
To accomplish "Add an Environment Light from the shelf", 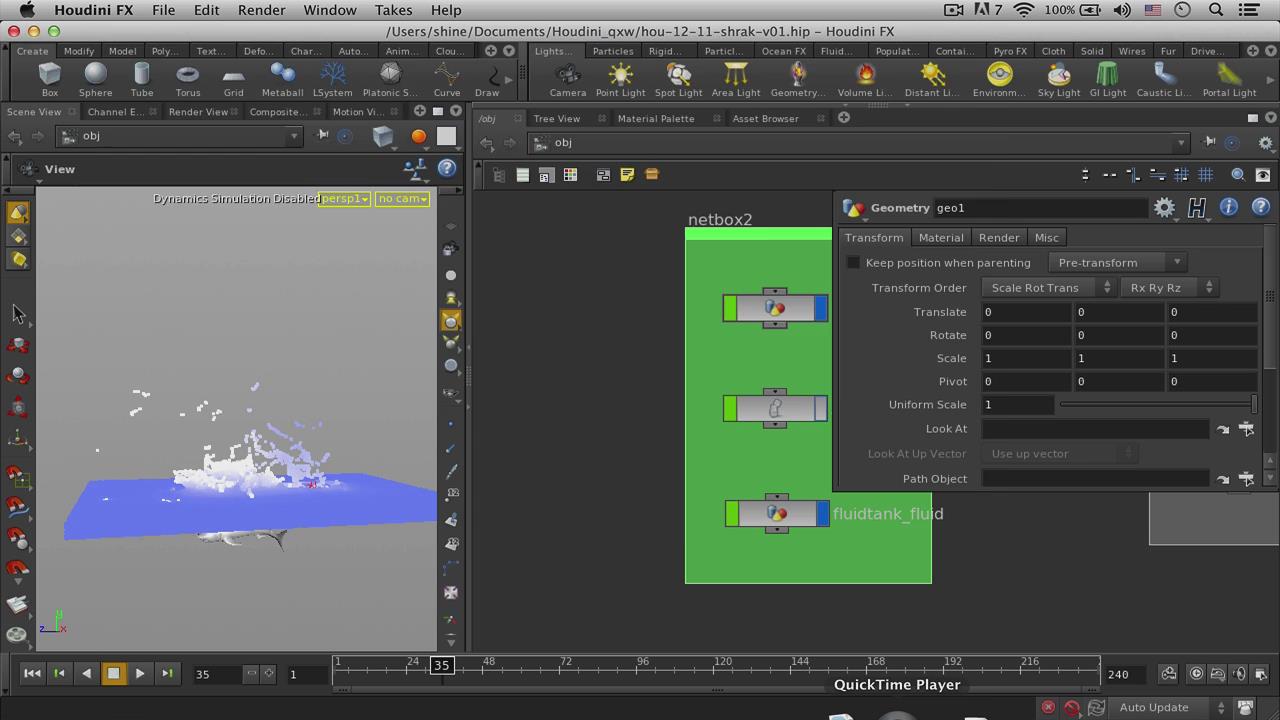I will pos(999,79).
